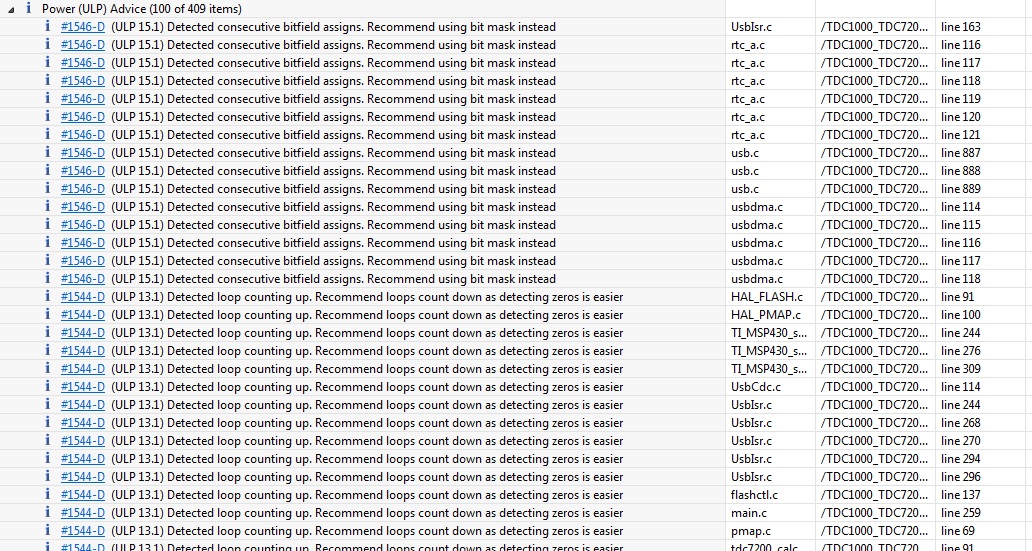The width and height of the screenshot is (1032, 551).
Task: Click info icon on rtc_a.c line 116 row
Action: (x=48, y=45)
